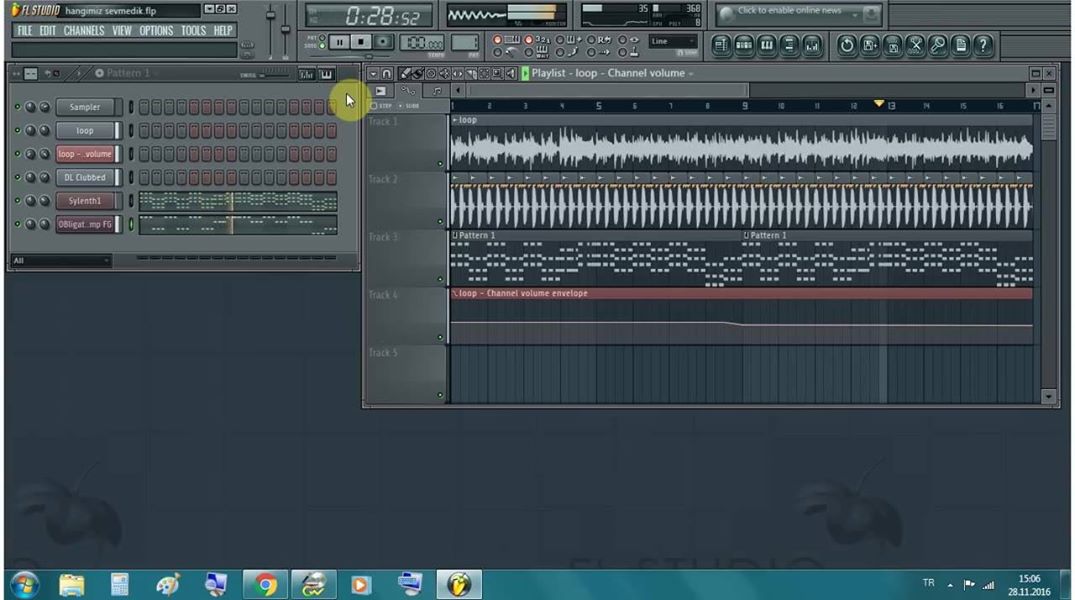Mute the DL Clubbed channel
Viewport: 1075px width, 600px height.
(17, 177)
